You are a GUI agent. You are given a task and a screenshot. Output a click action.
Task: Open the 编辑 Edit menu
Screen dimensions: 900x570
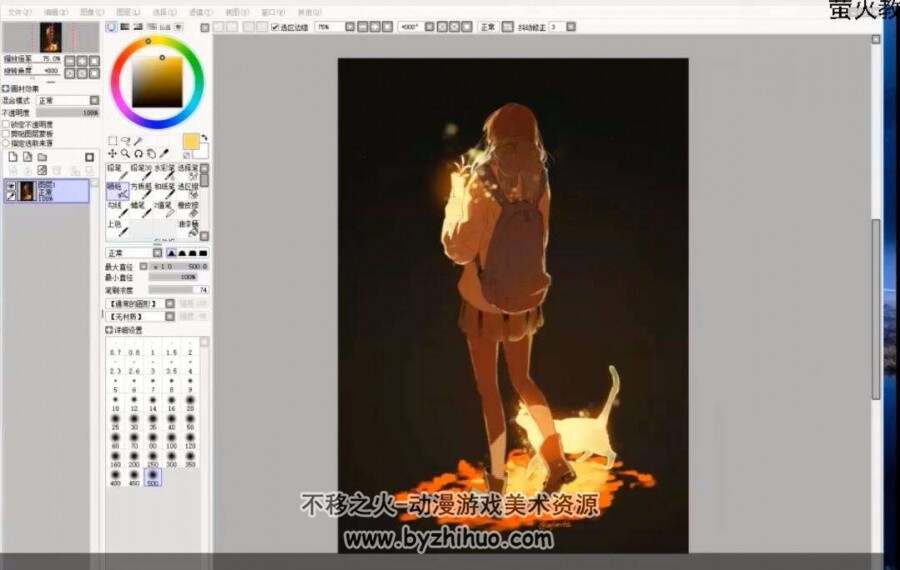pyautogui.click(x=56, y=12)
